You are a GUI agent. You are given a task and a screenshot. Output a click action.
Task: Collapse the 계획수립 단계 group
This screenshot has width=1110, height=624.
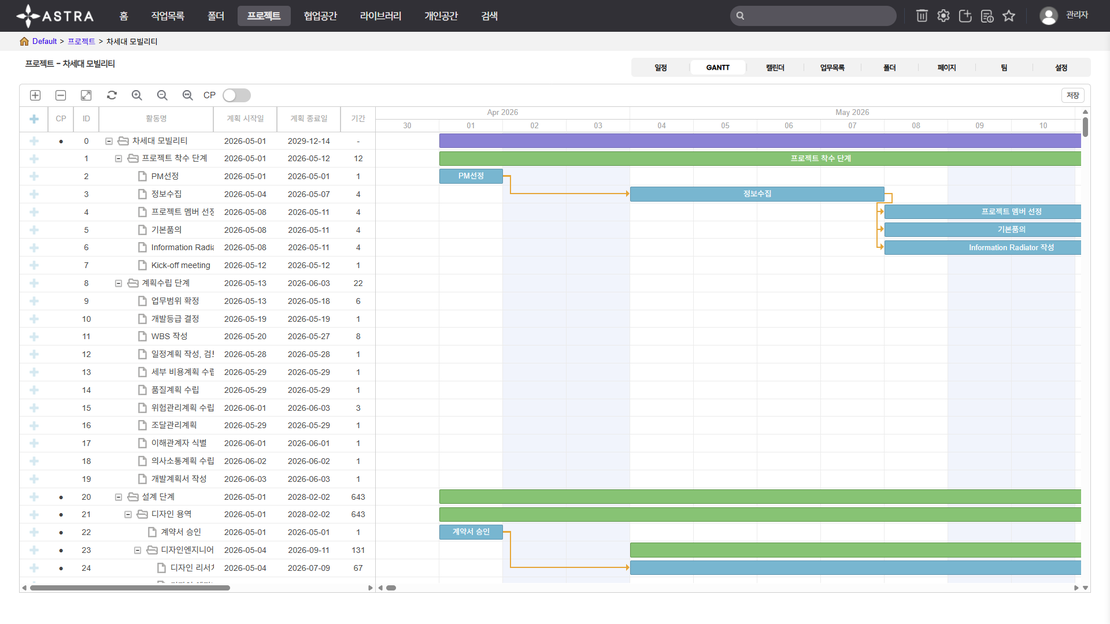[x=118, y=283]
